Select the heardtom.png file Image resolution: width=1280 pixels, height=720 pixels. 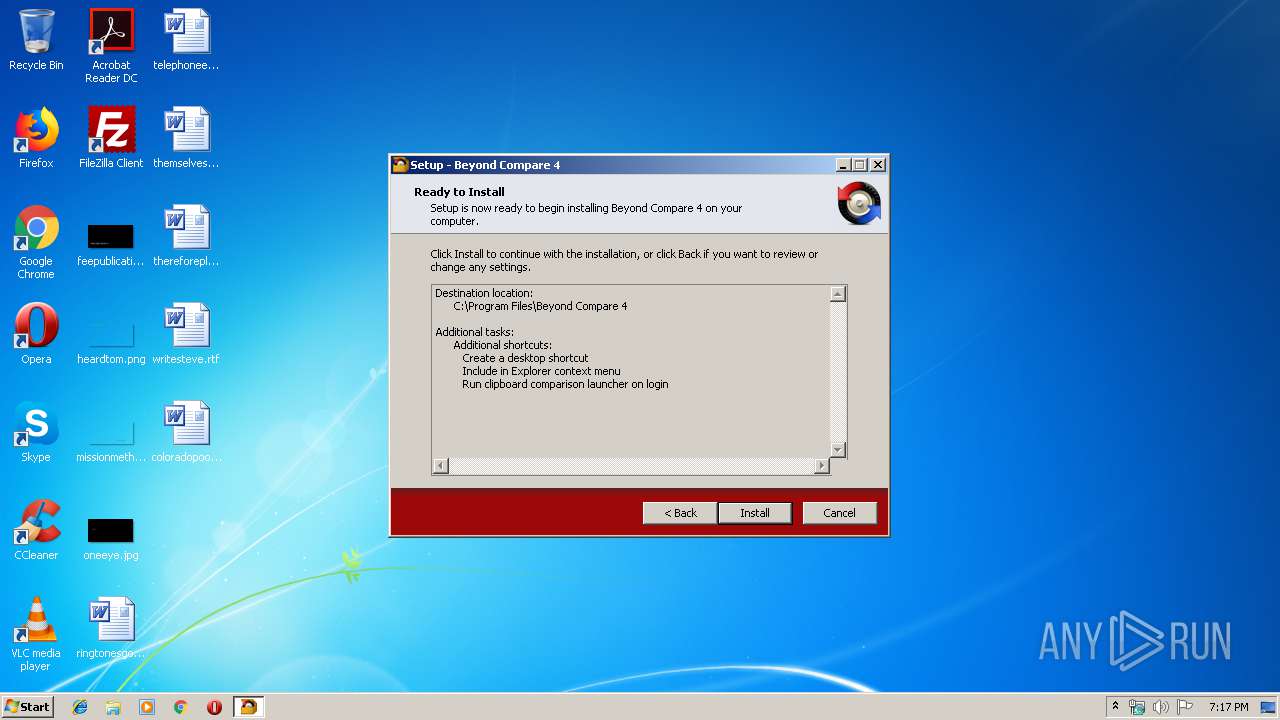click(x=111, y=340)
